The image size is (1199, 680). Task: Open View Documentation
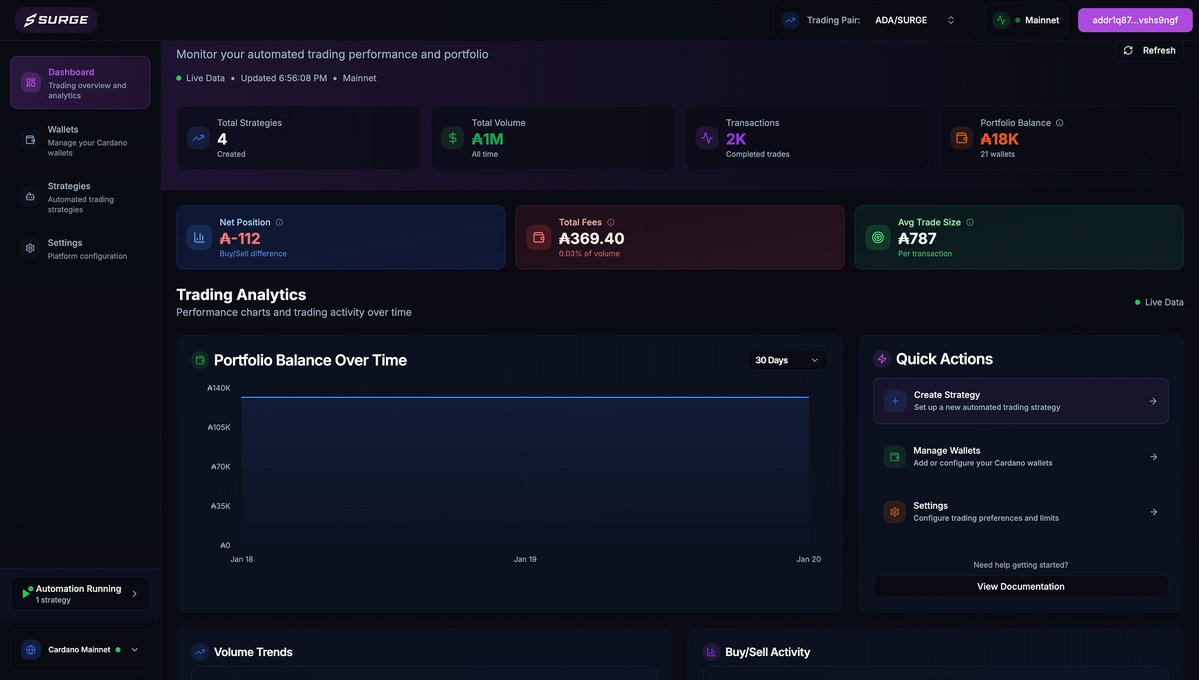click(1021, 584)
